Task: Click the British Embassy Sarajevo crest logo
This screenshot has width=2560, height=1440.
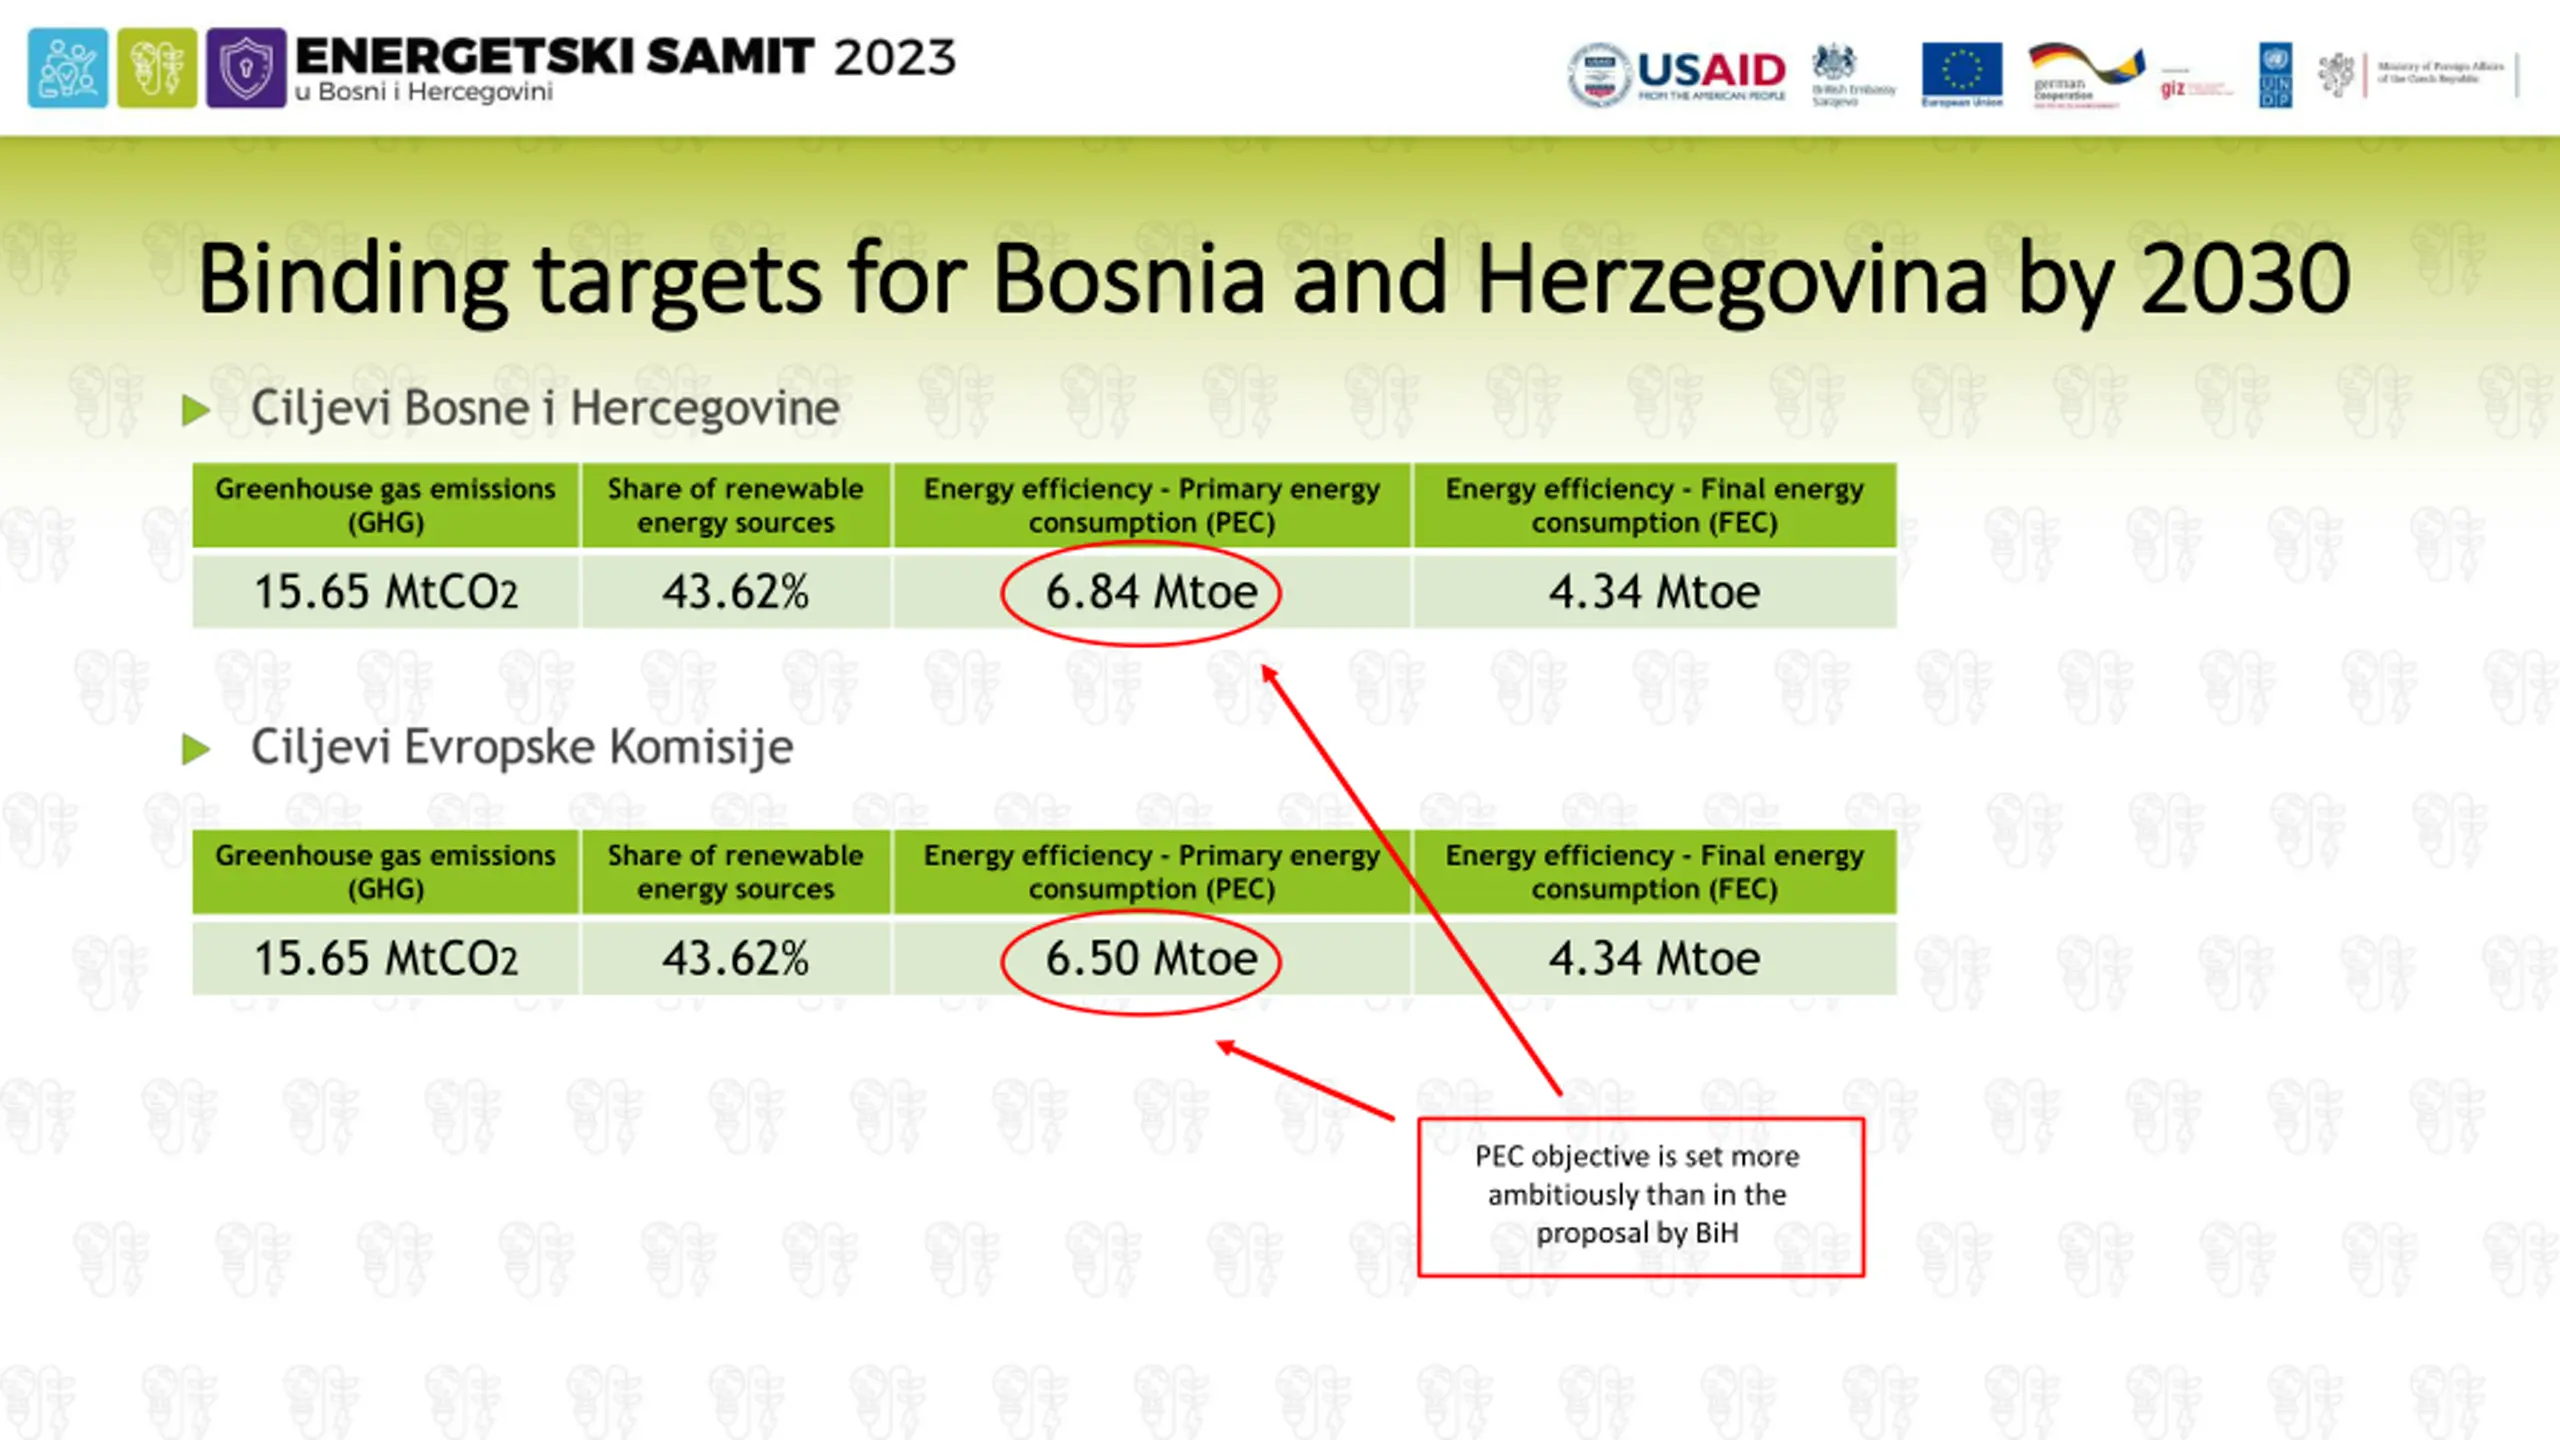Action: click(x=1853, y=75)
